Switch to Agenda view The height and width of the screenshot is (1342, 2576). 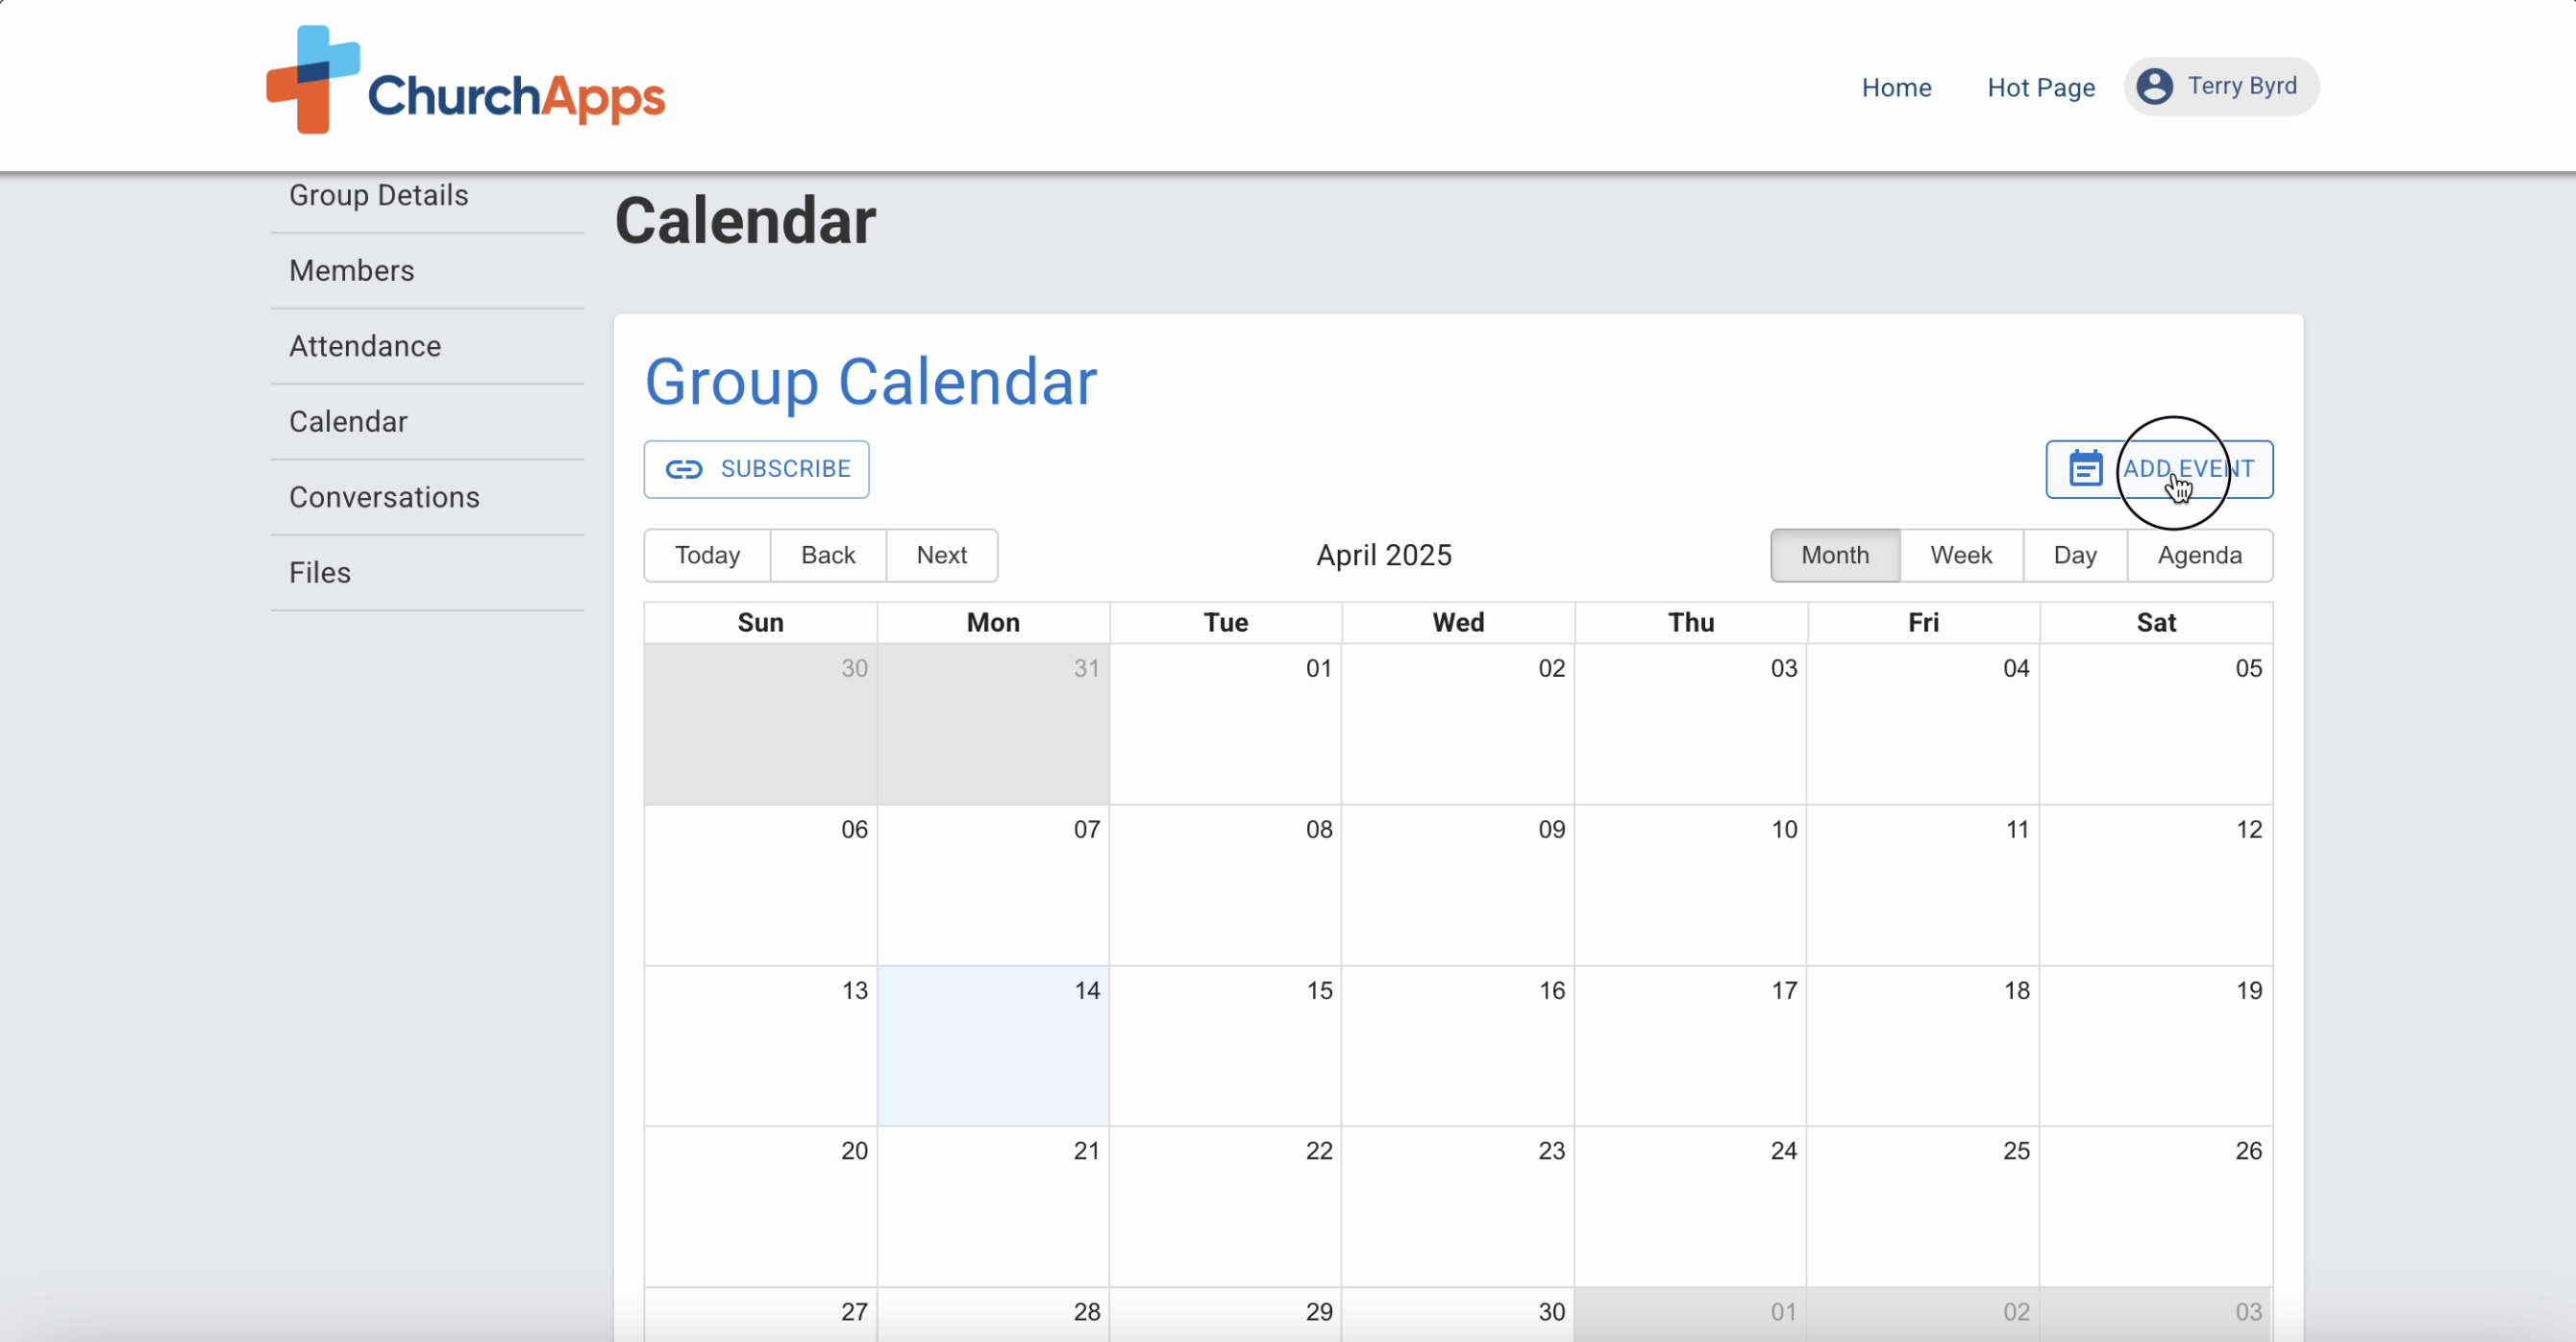click(2198, 555)
